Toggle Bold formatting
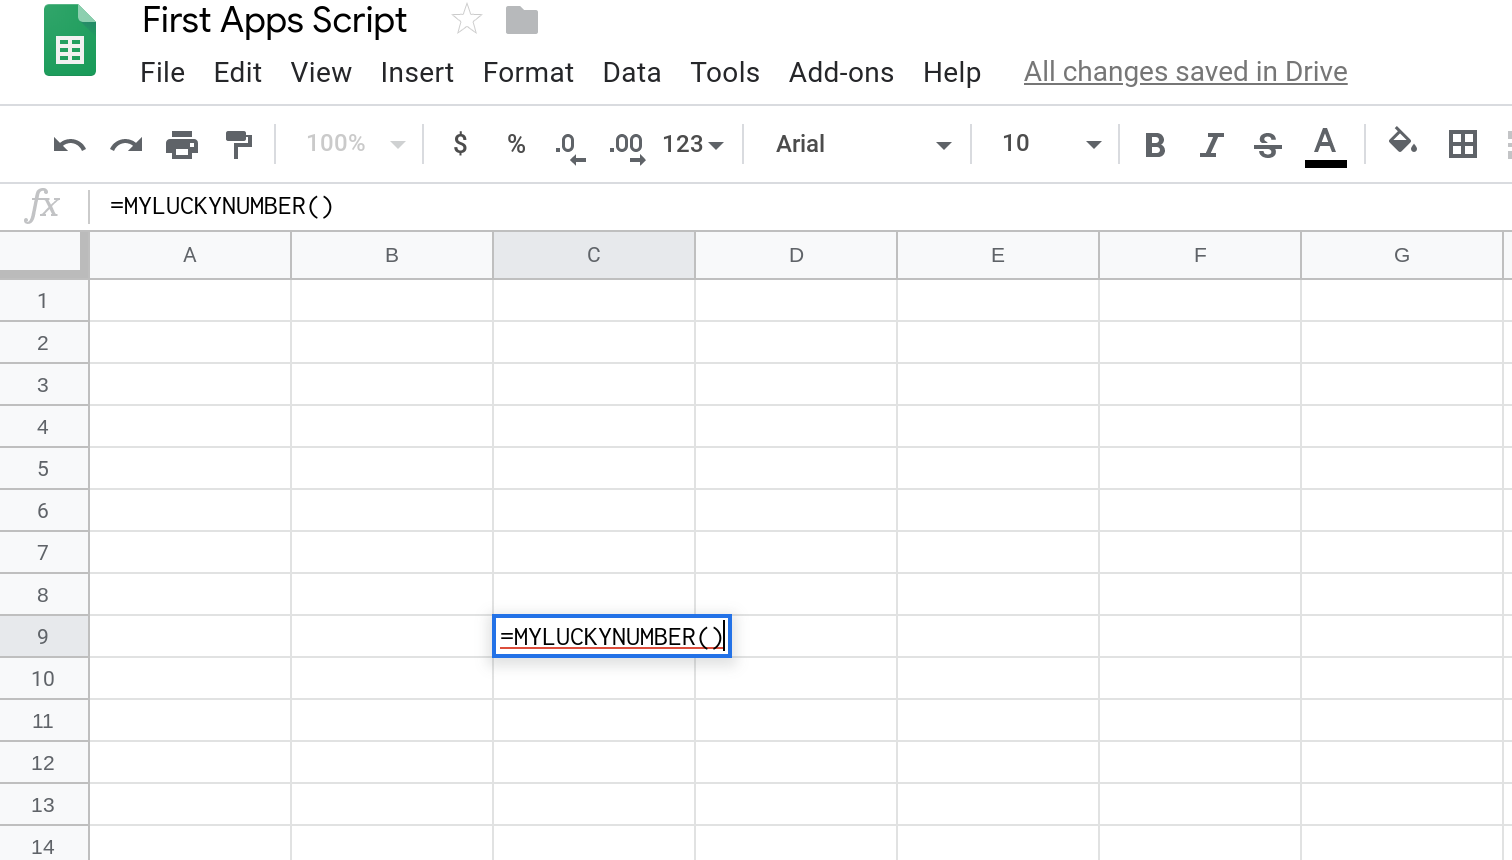This screenshot has width=1512, height=860. 1155,145
